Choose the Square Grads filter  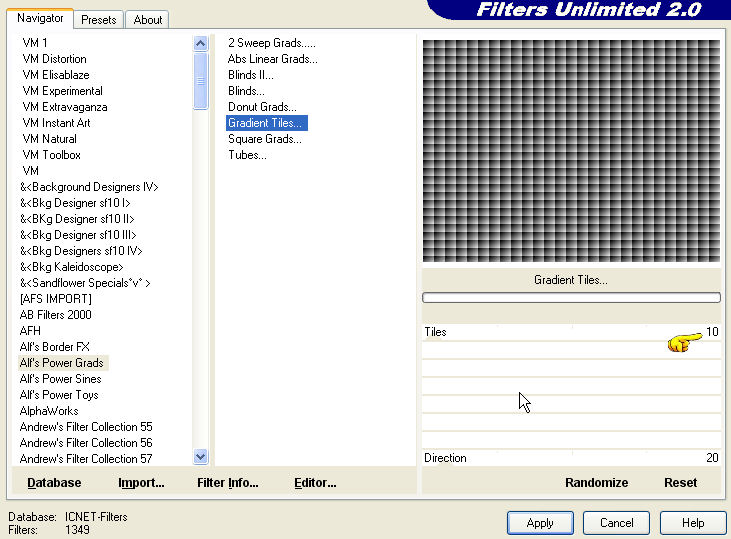point(265,139)
